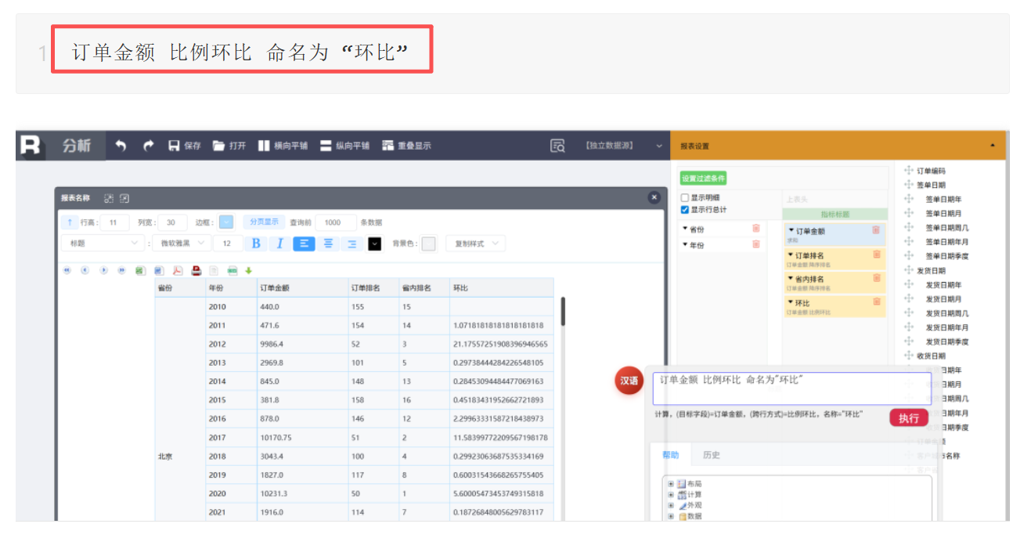The width and height of the screenshot is (1034, 533).
Task: Enable the 显示明细 checkbox
Action: (x=685, y=198)
